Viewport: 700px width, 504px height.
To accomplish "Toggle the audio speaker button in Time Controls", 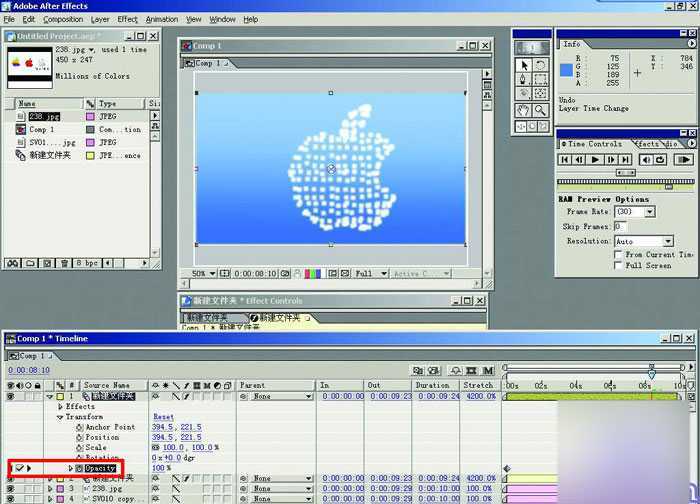I will (x=646, y=159).
